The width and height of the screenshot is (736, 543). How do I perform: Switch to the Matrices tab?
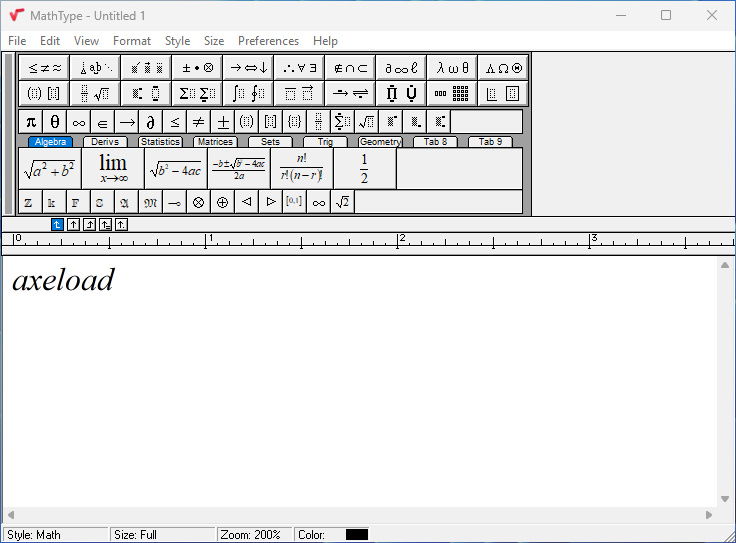[215, 142]
